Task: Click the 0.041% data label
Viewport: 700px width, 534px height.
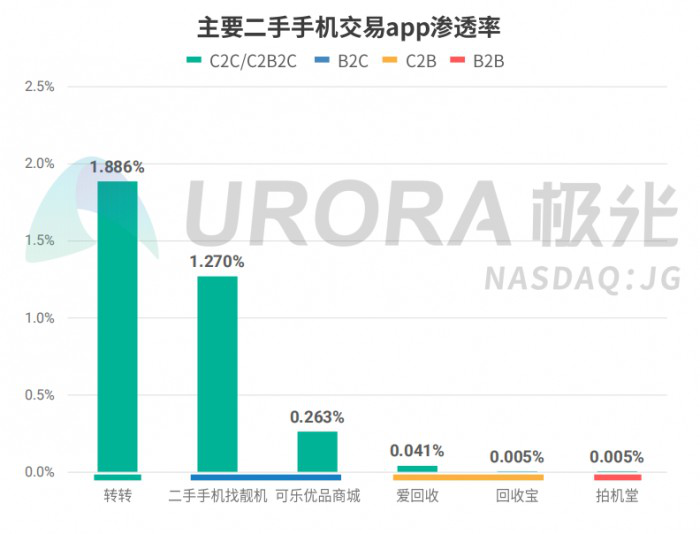Action: click(x=417, y=451)
